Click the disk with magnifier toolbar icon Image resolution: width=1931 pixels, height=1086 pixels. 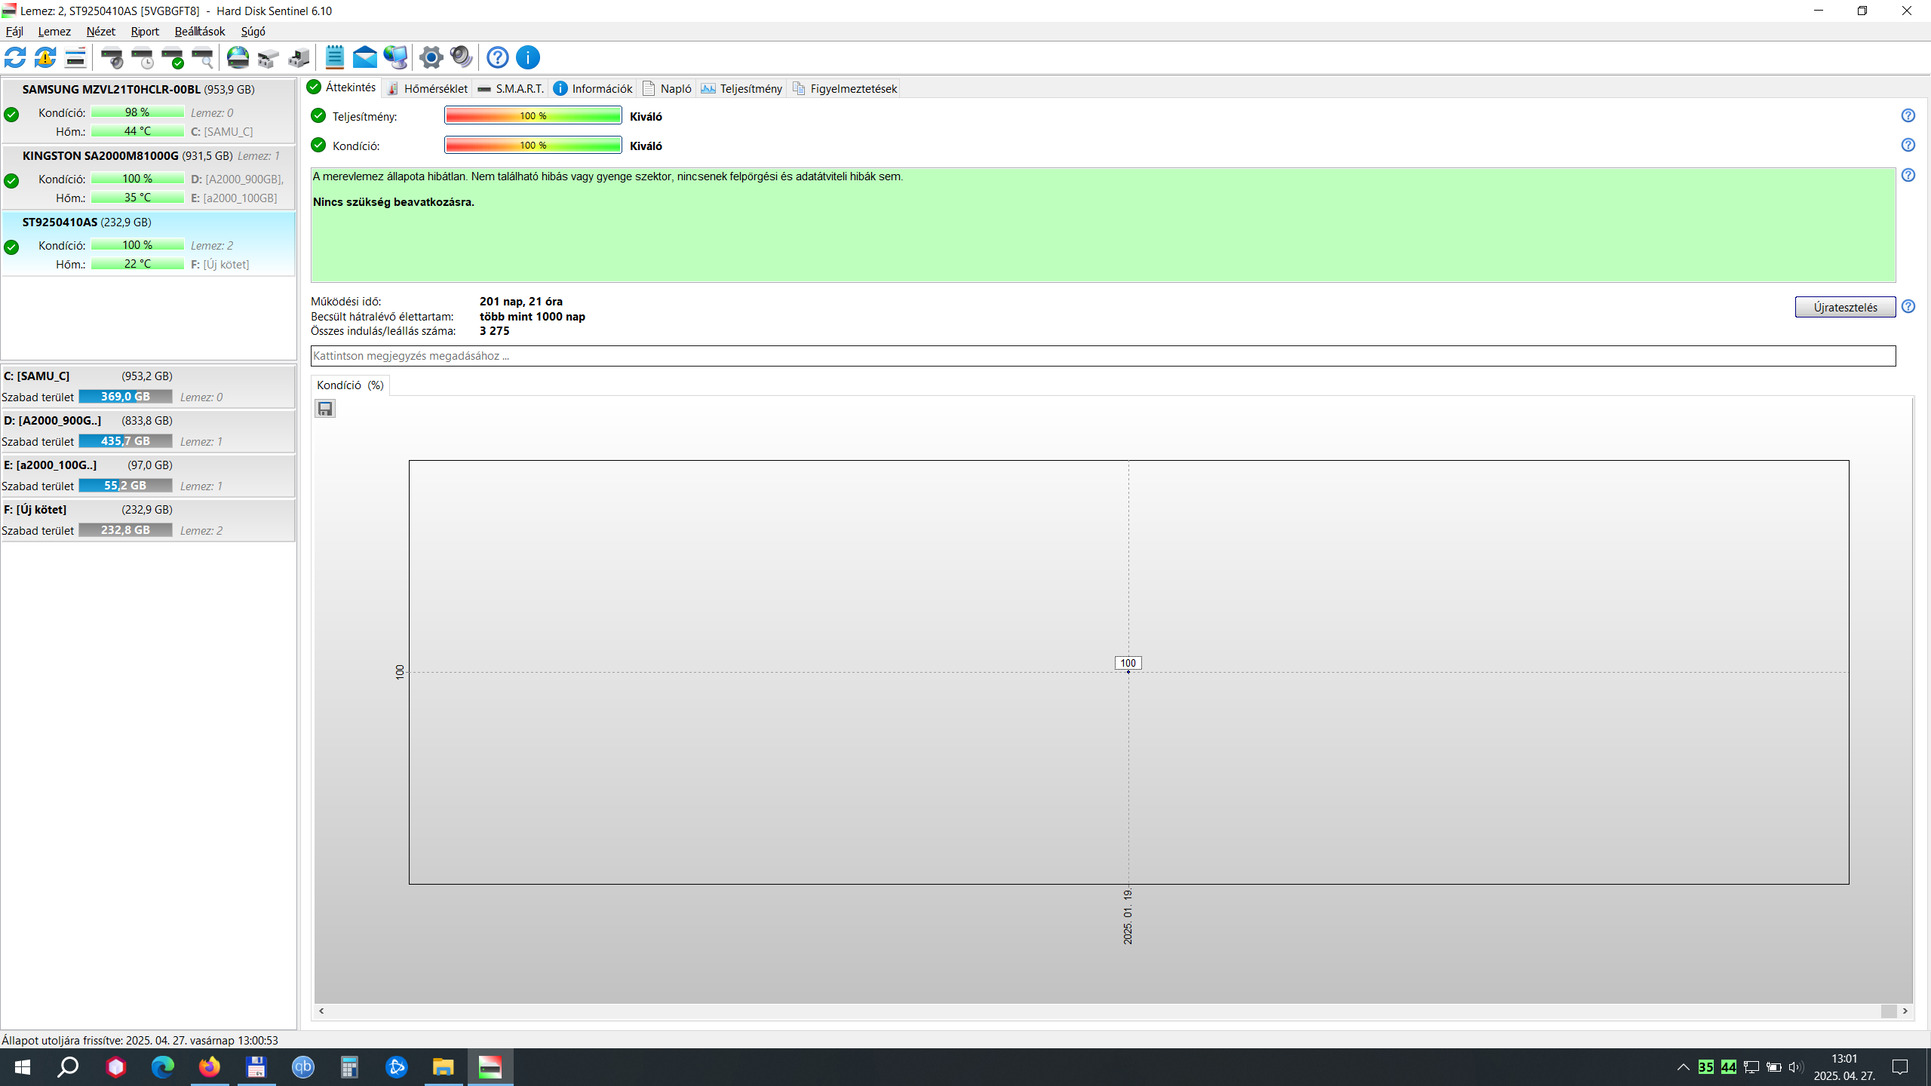click(203, 58)
